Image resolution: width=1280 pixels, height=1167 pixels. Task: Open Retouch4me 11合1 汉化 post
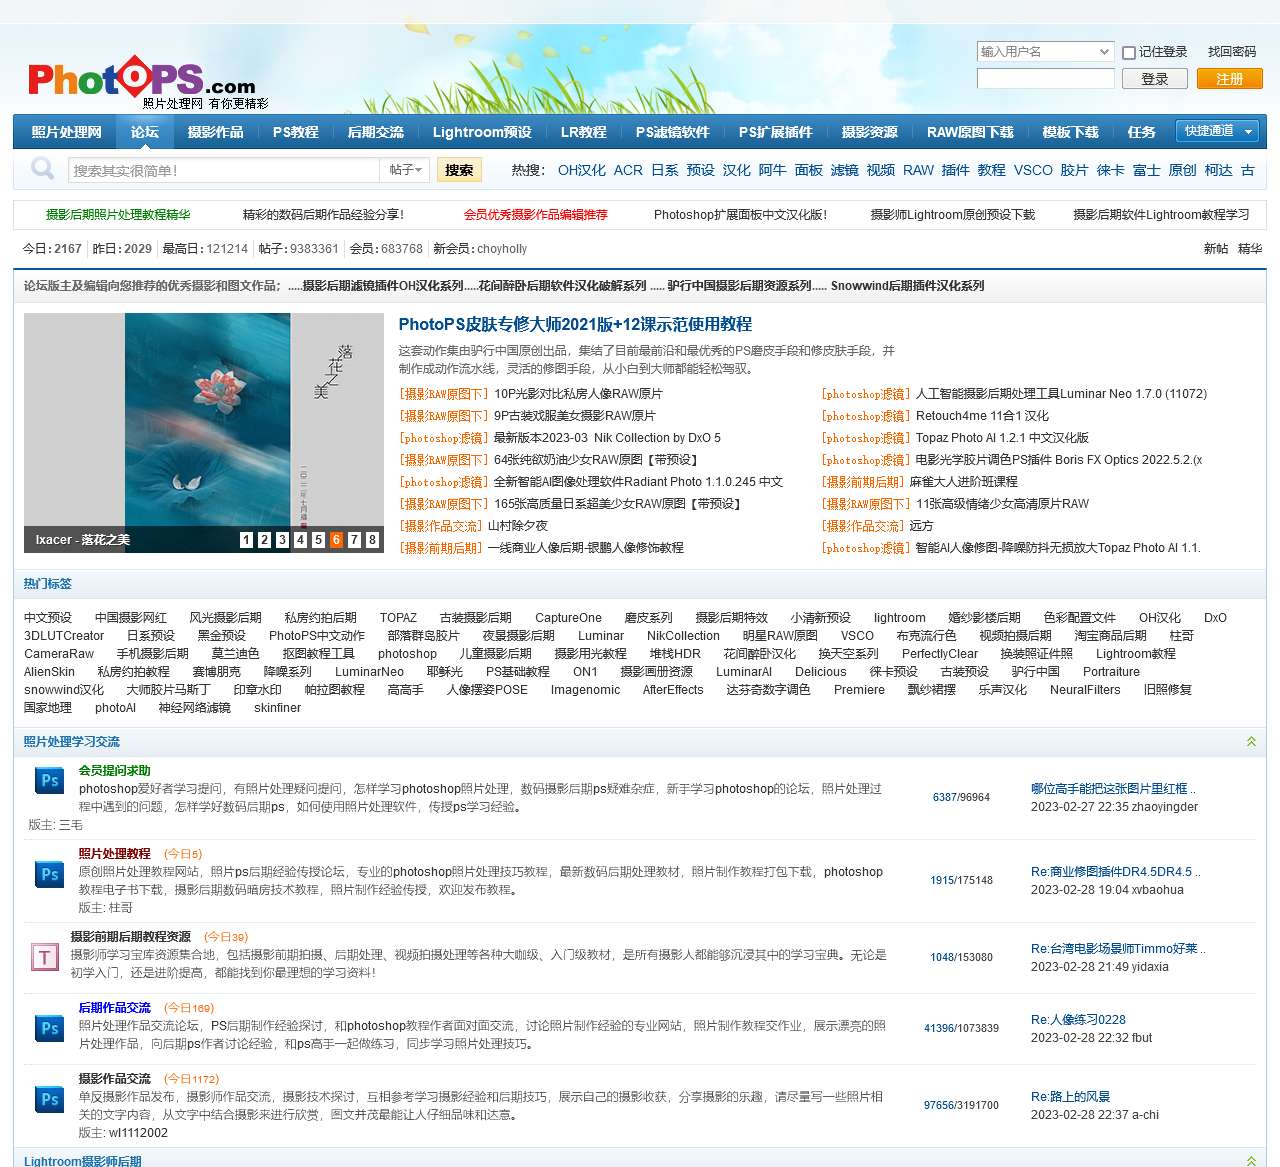(x=982, y=416)
